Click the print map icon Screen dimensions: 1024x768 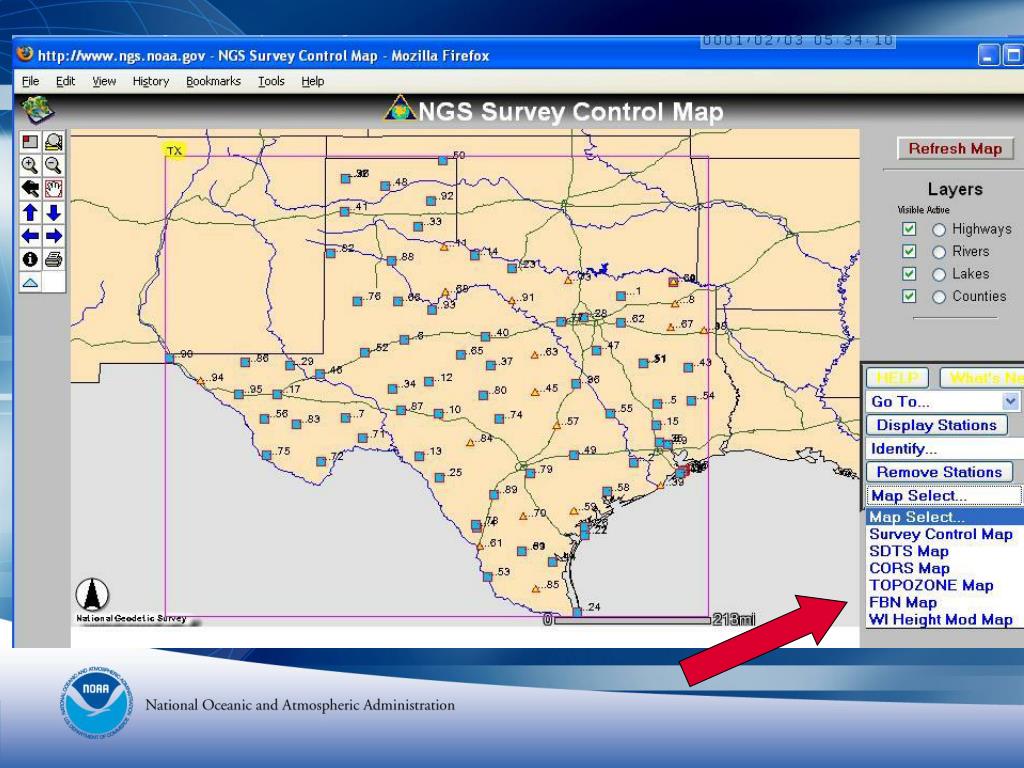(x=54, y=259)
